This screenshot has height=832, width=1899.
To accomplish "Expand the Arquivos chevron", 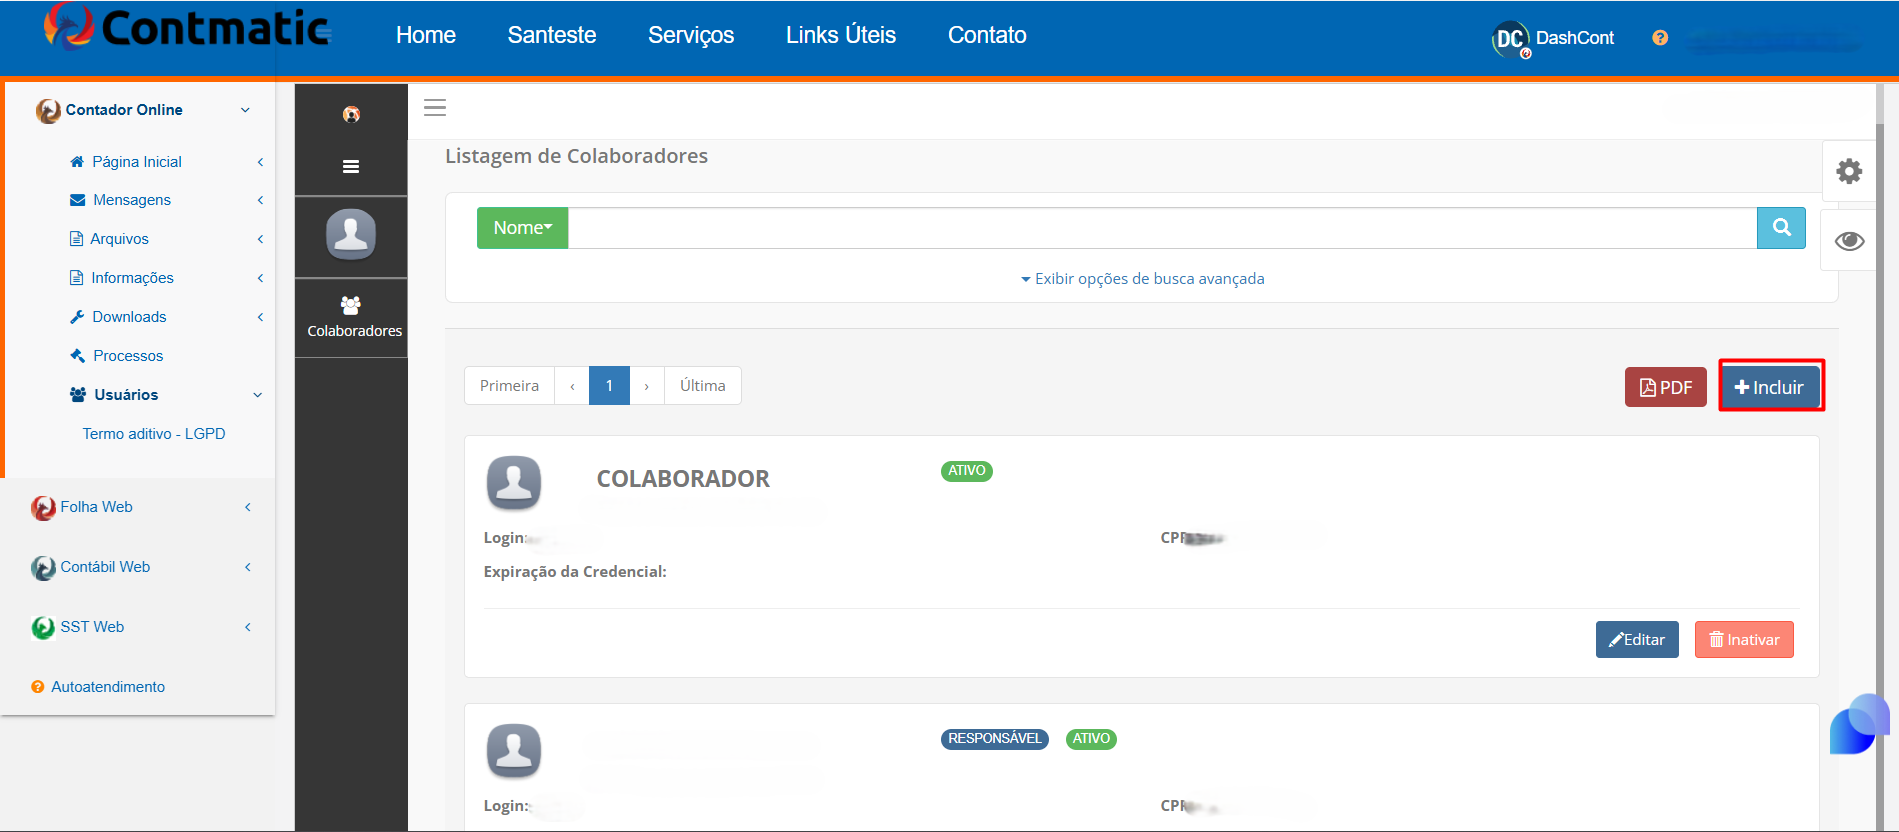I will 260,239.
